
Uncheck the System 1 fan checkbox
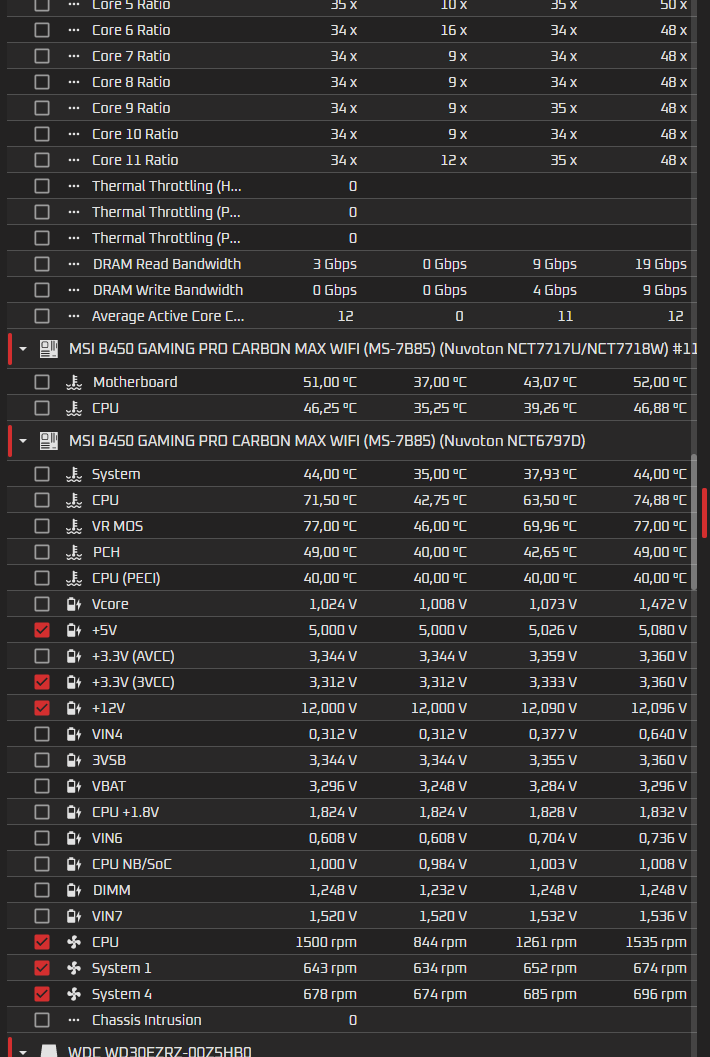[42, 968]
